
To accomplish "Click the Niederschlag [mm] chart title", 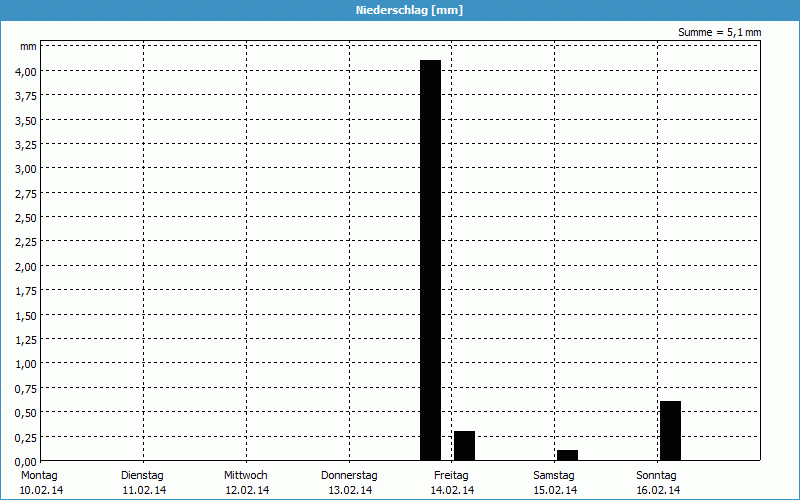I will pos(409,10).
